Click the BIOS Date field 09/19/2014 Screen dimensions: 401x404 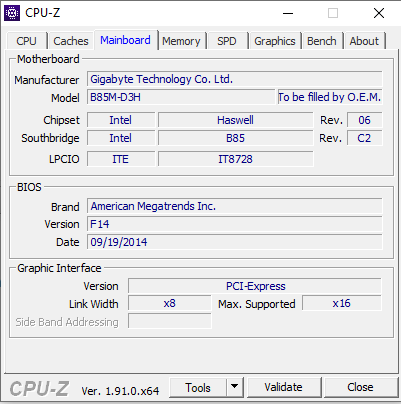click(x=235, y=242)
